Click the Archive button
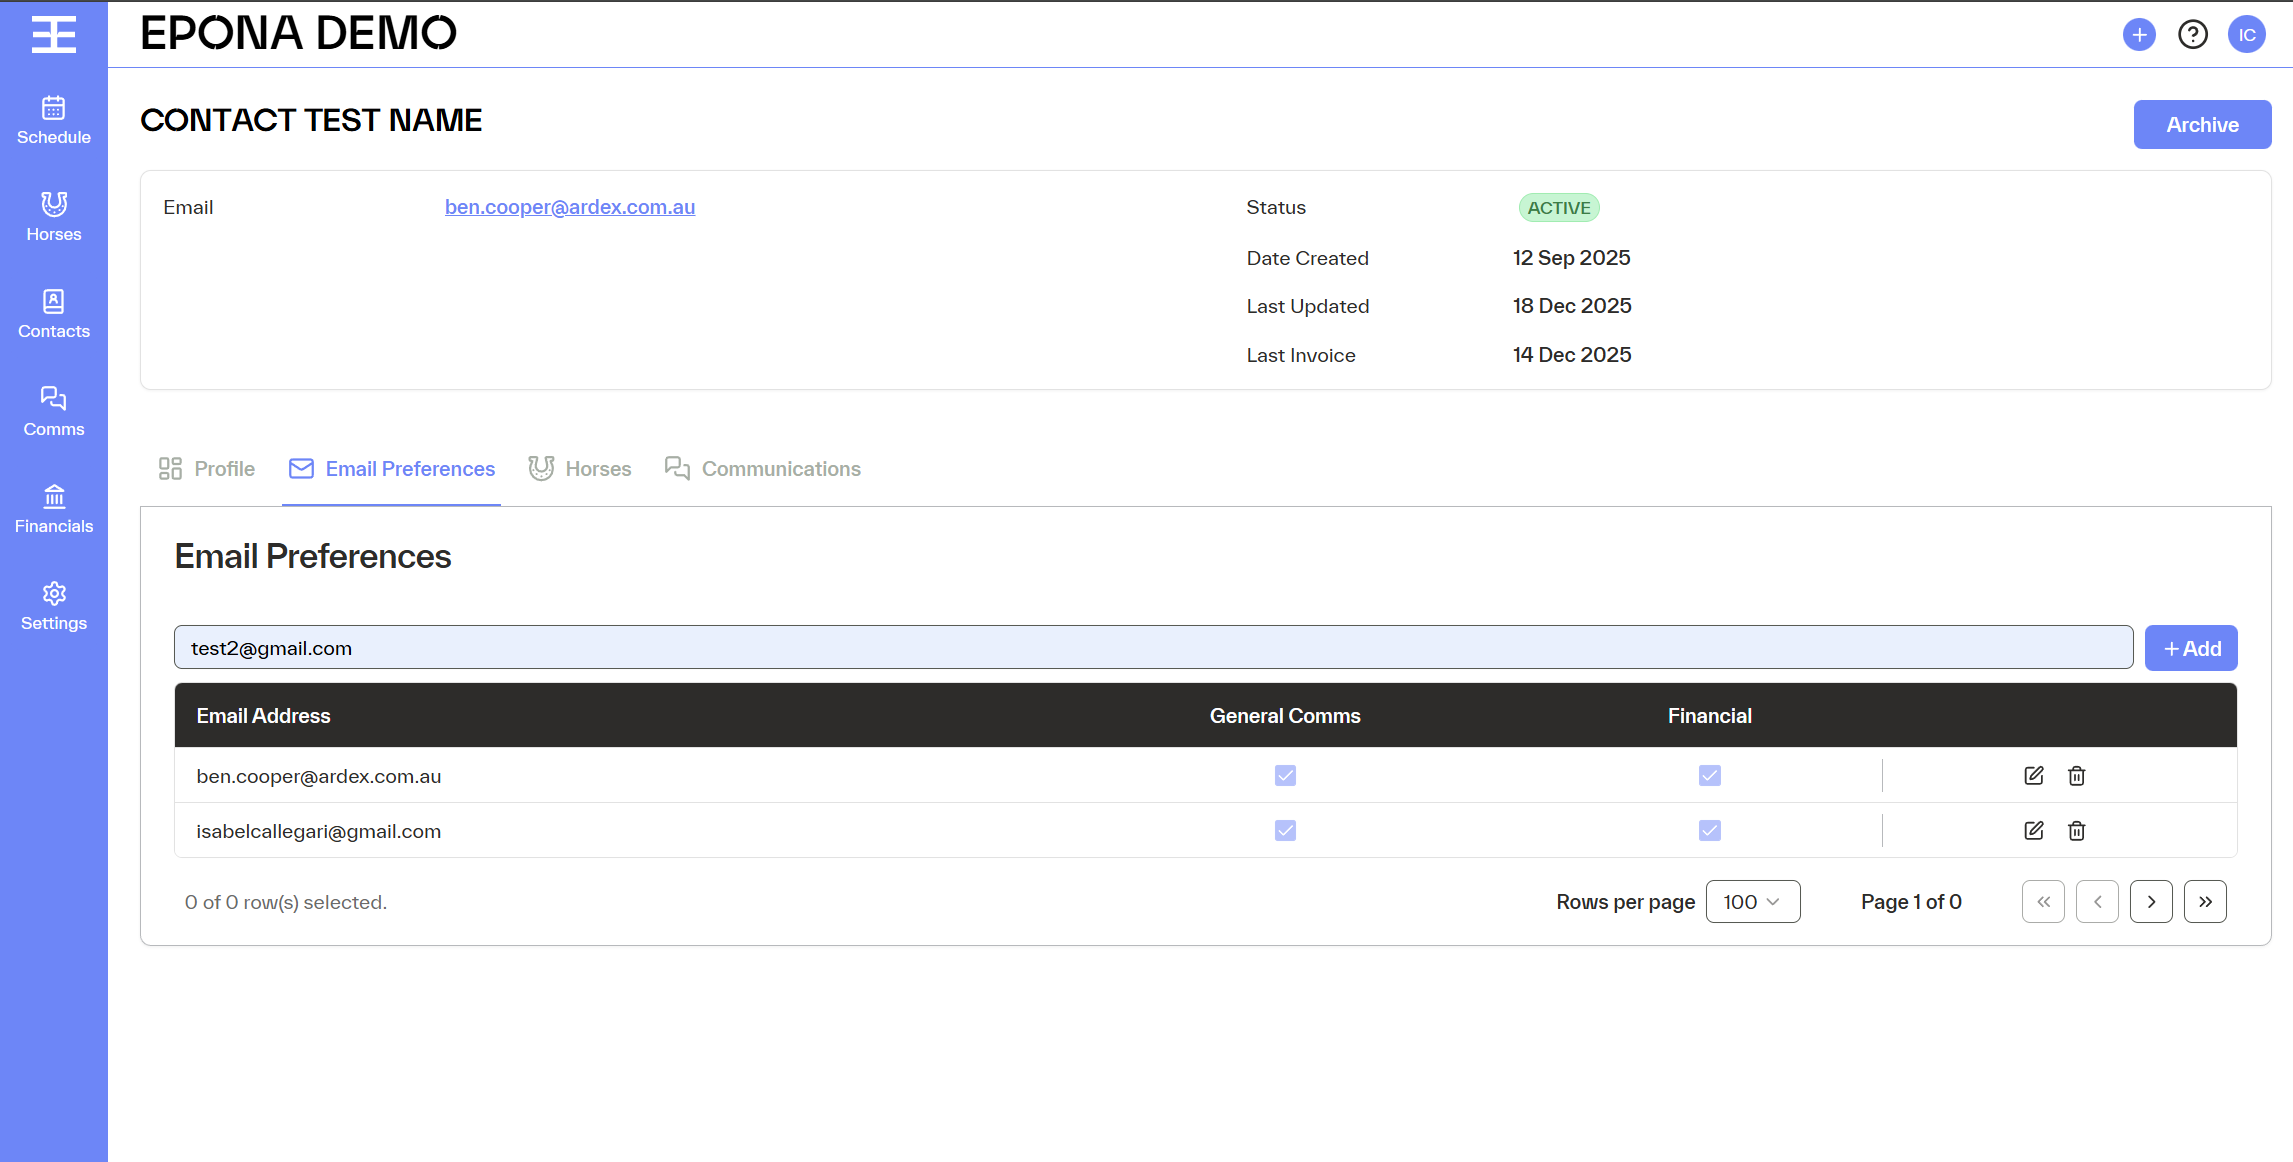The width and height of the screenshot is (2293, 1162). (2202, 125)
